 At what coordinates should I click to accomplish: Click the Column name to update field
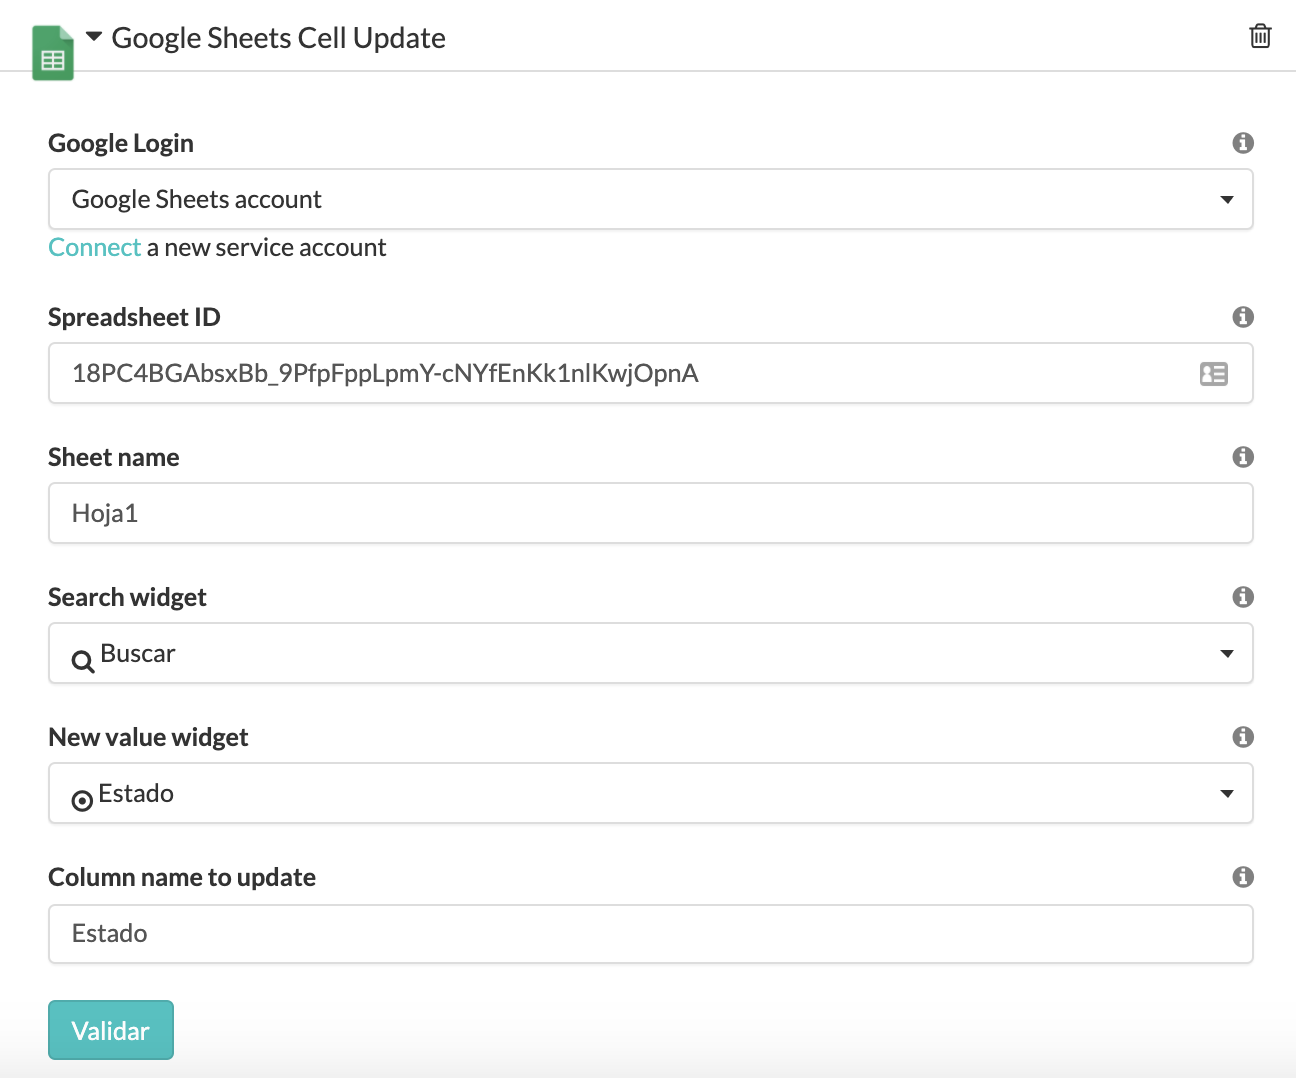tap(651, 934)
